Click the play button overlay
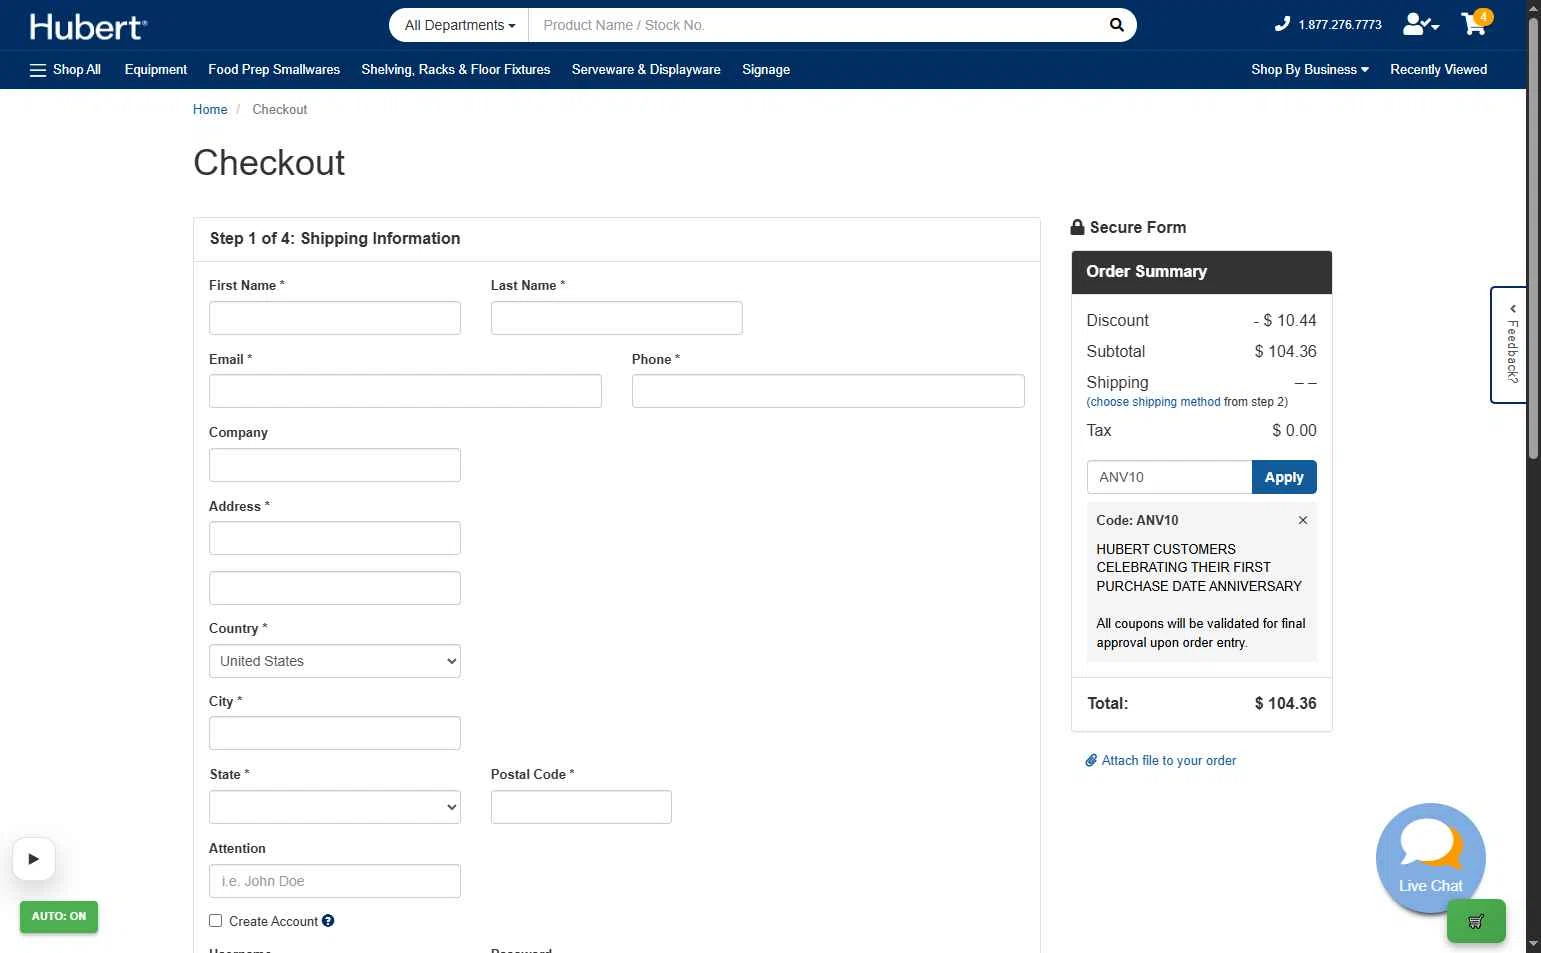Screen dimensions: 1541x953 click(34, 859)
